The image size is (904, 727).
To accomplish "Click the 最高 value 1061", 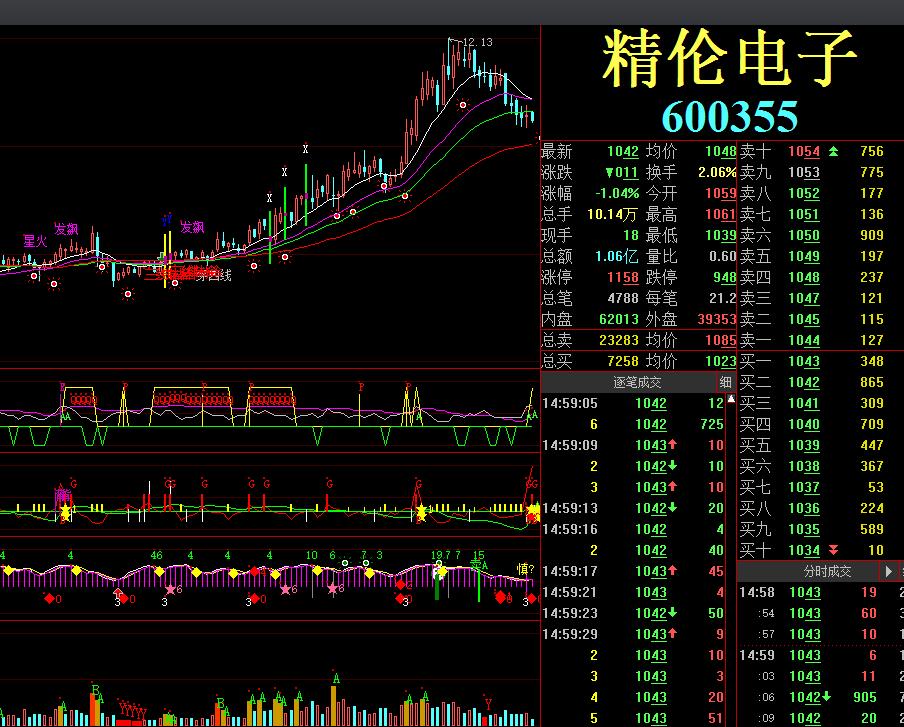I will coord(721,214).
